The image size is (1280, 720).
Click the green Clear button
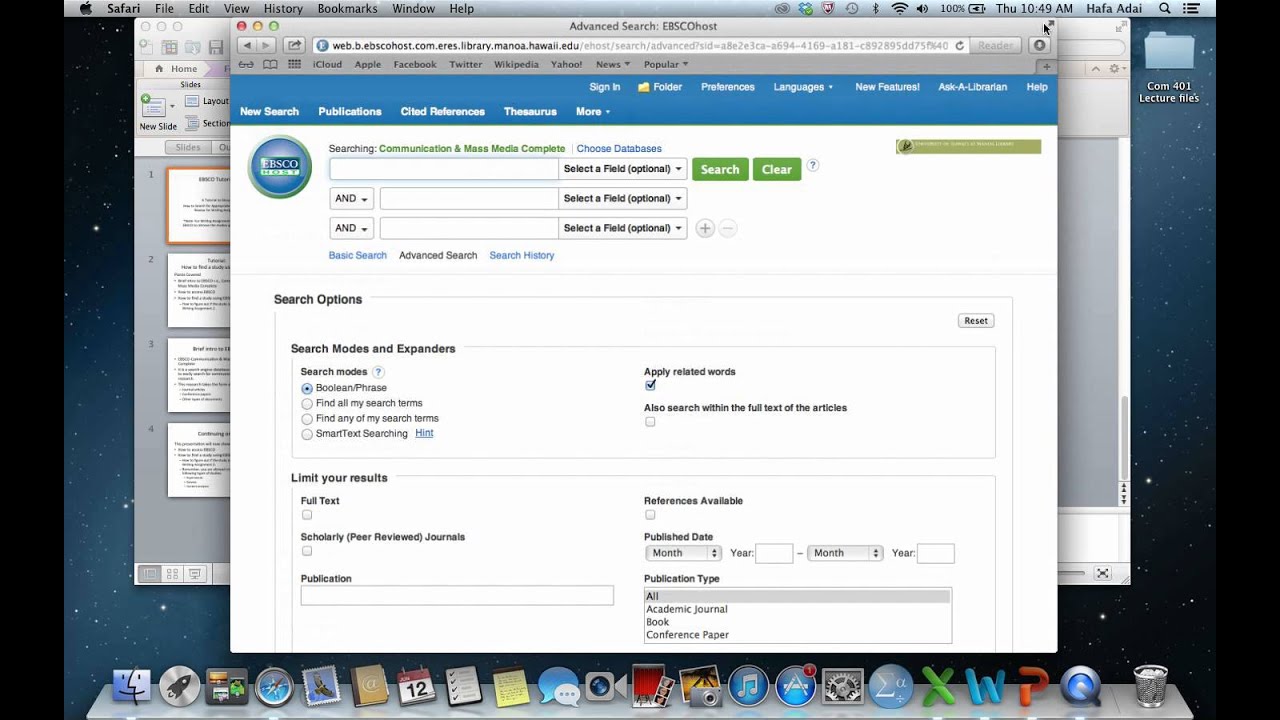[x=776, y=169]
